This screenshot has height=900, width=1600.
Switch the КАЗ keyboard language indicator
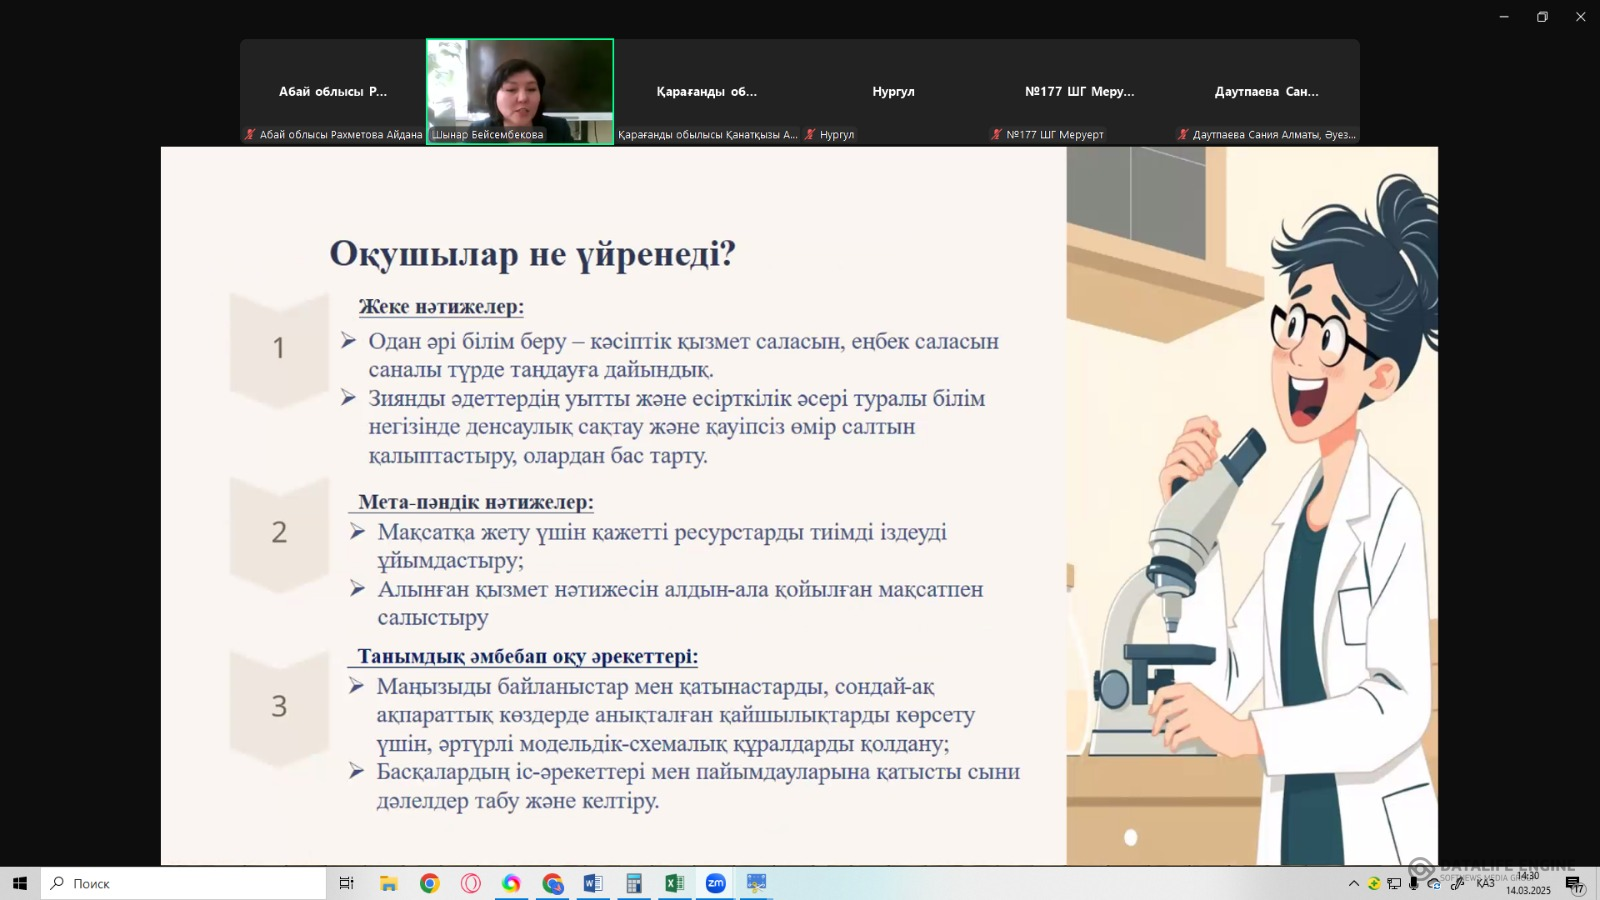click(1485, 883)
